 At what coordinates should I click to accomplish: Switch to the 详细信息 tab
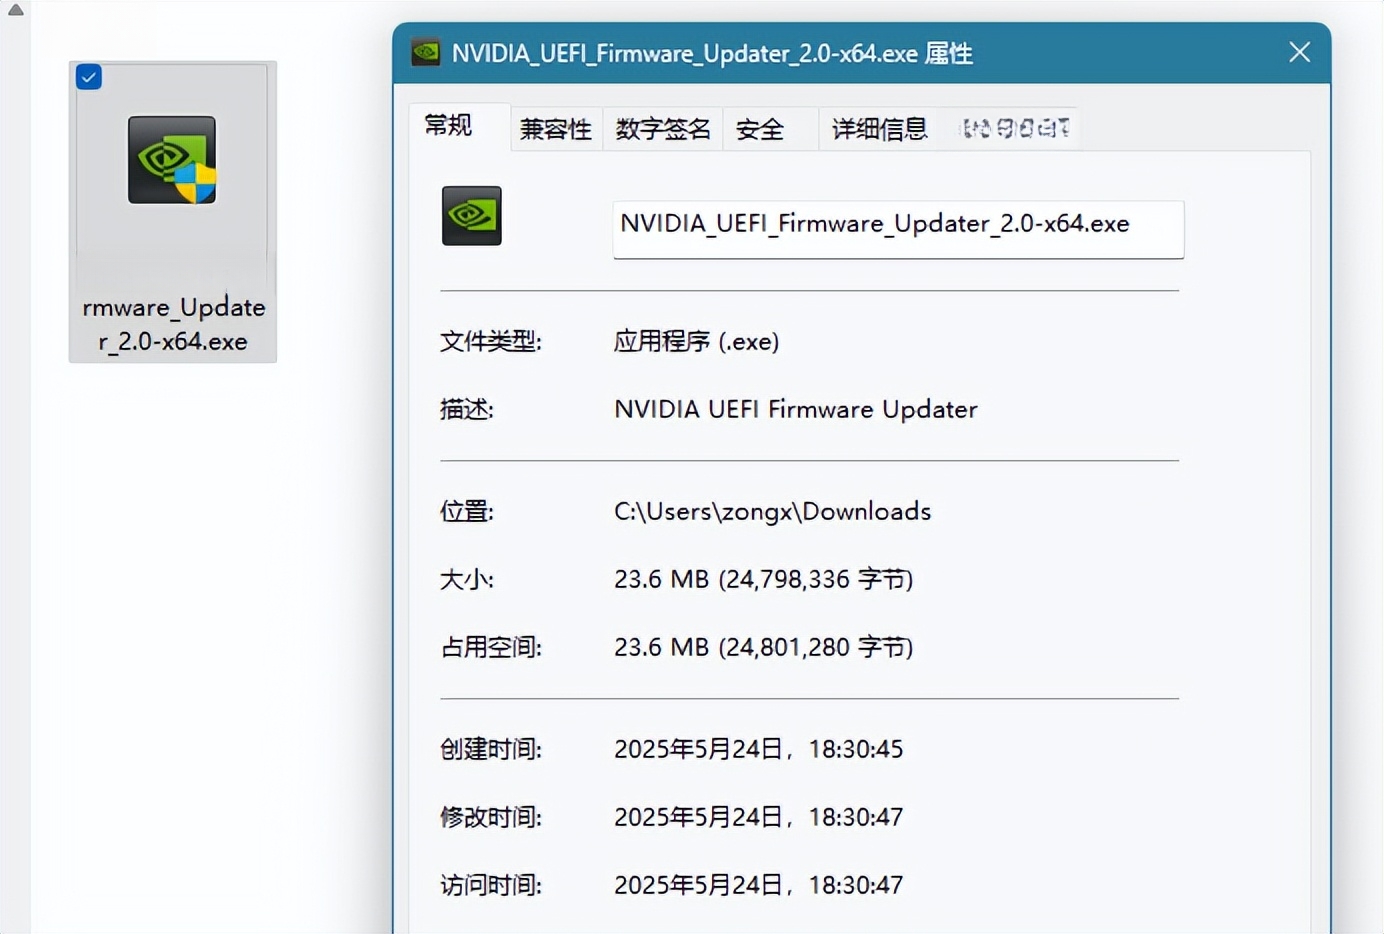point(880,129)
